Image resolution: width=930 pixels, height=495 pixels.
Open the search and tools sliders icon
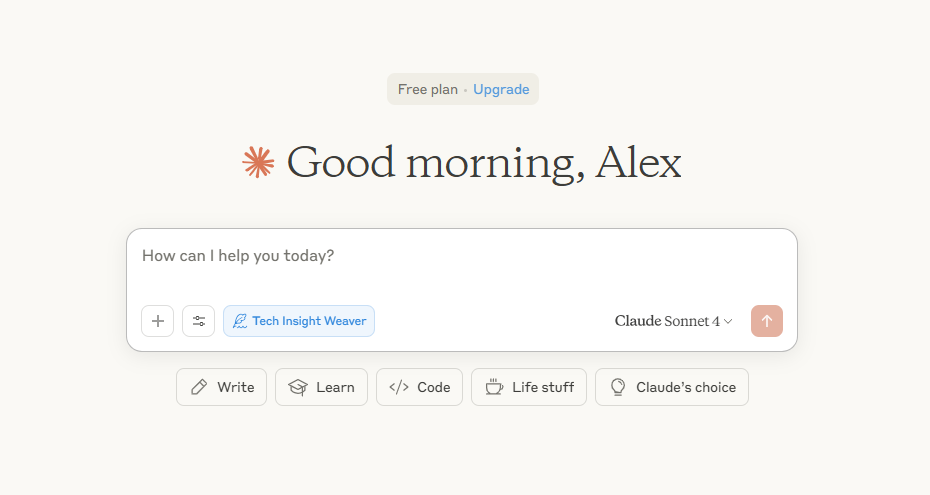pos(199,321)
